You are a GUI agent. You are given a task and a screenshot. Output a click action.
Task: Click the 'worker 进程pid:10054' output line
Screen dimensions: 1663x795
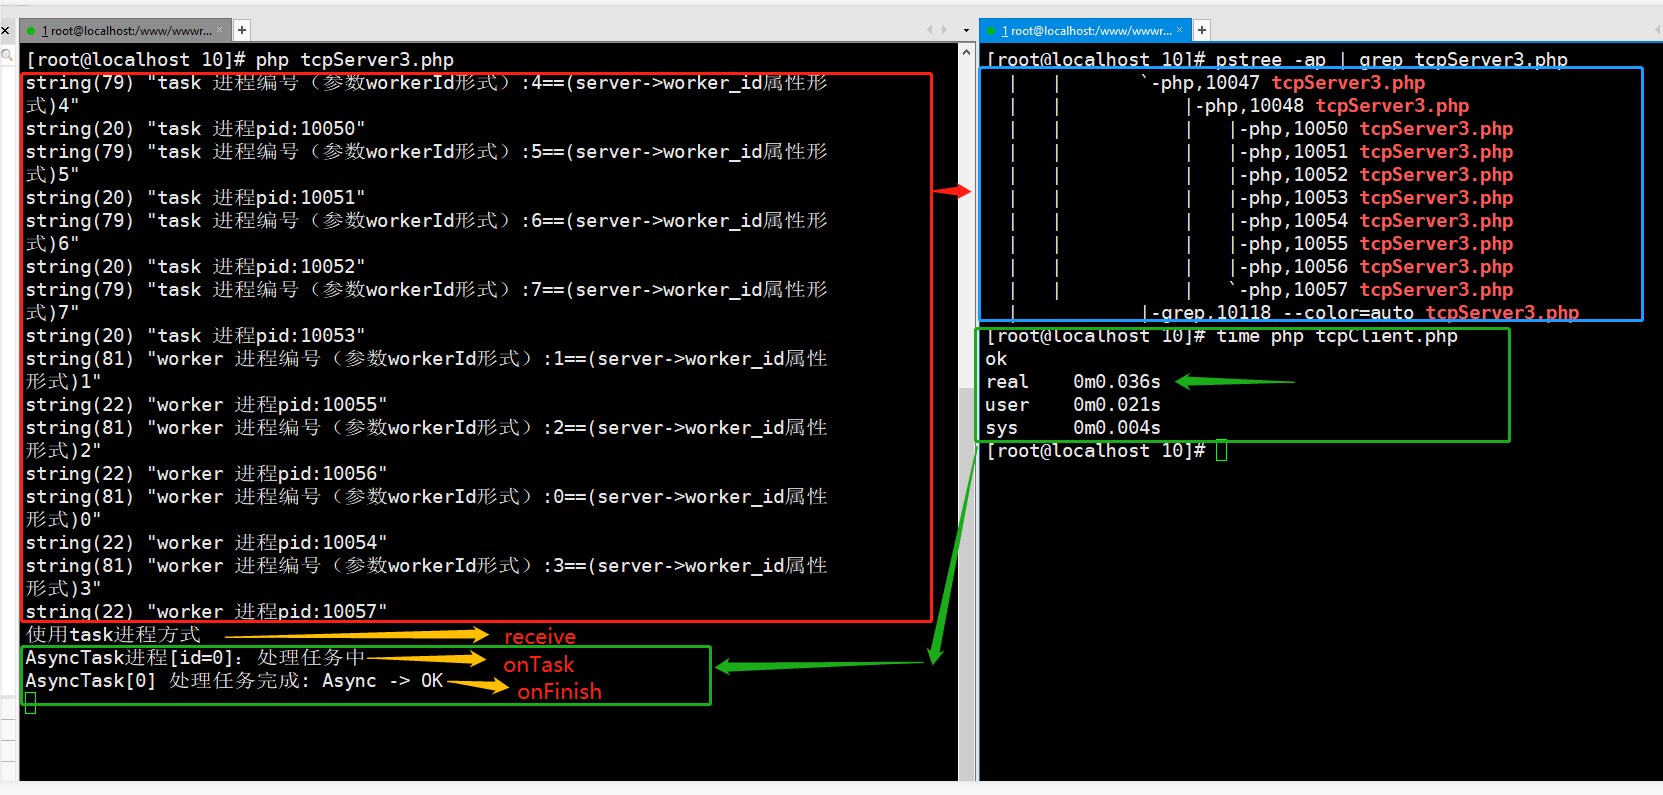point(206,543)
